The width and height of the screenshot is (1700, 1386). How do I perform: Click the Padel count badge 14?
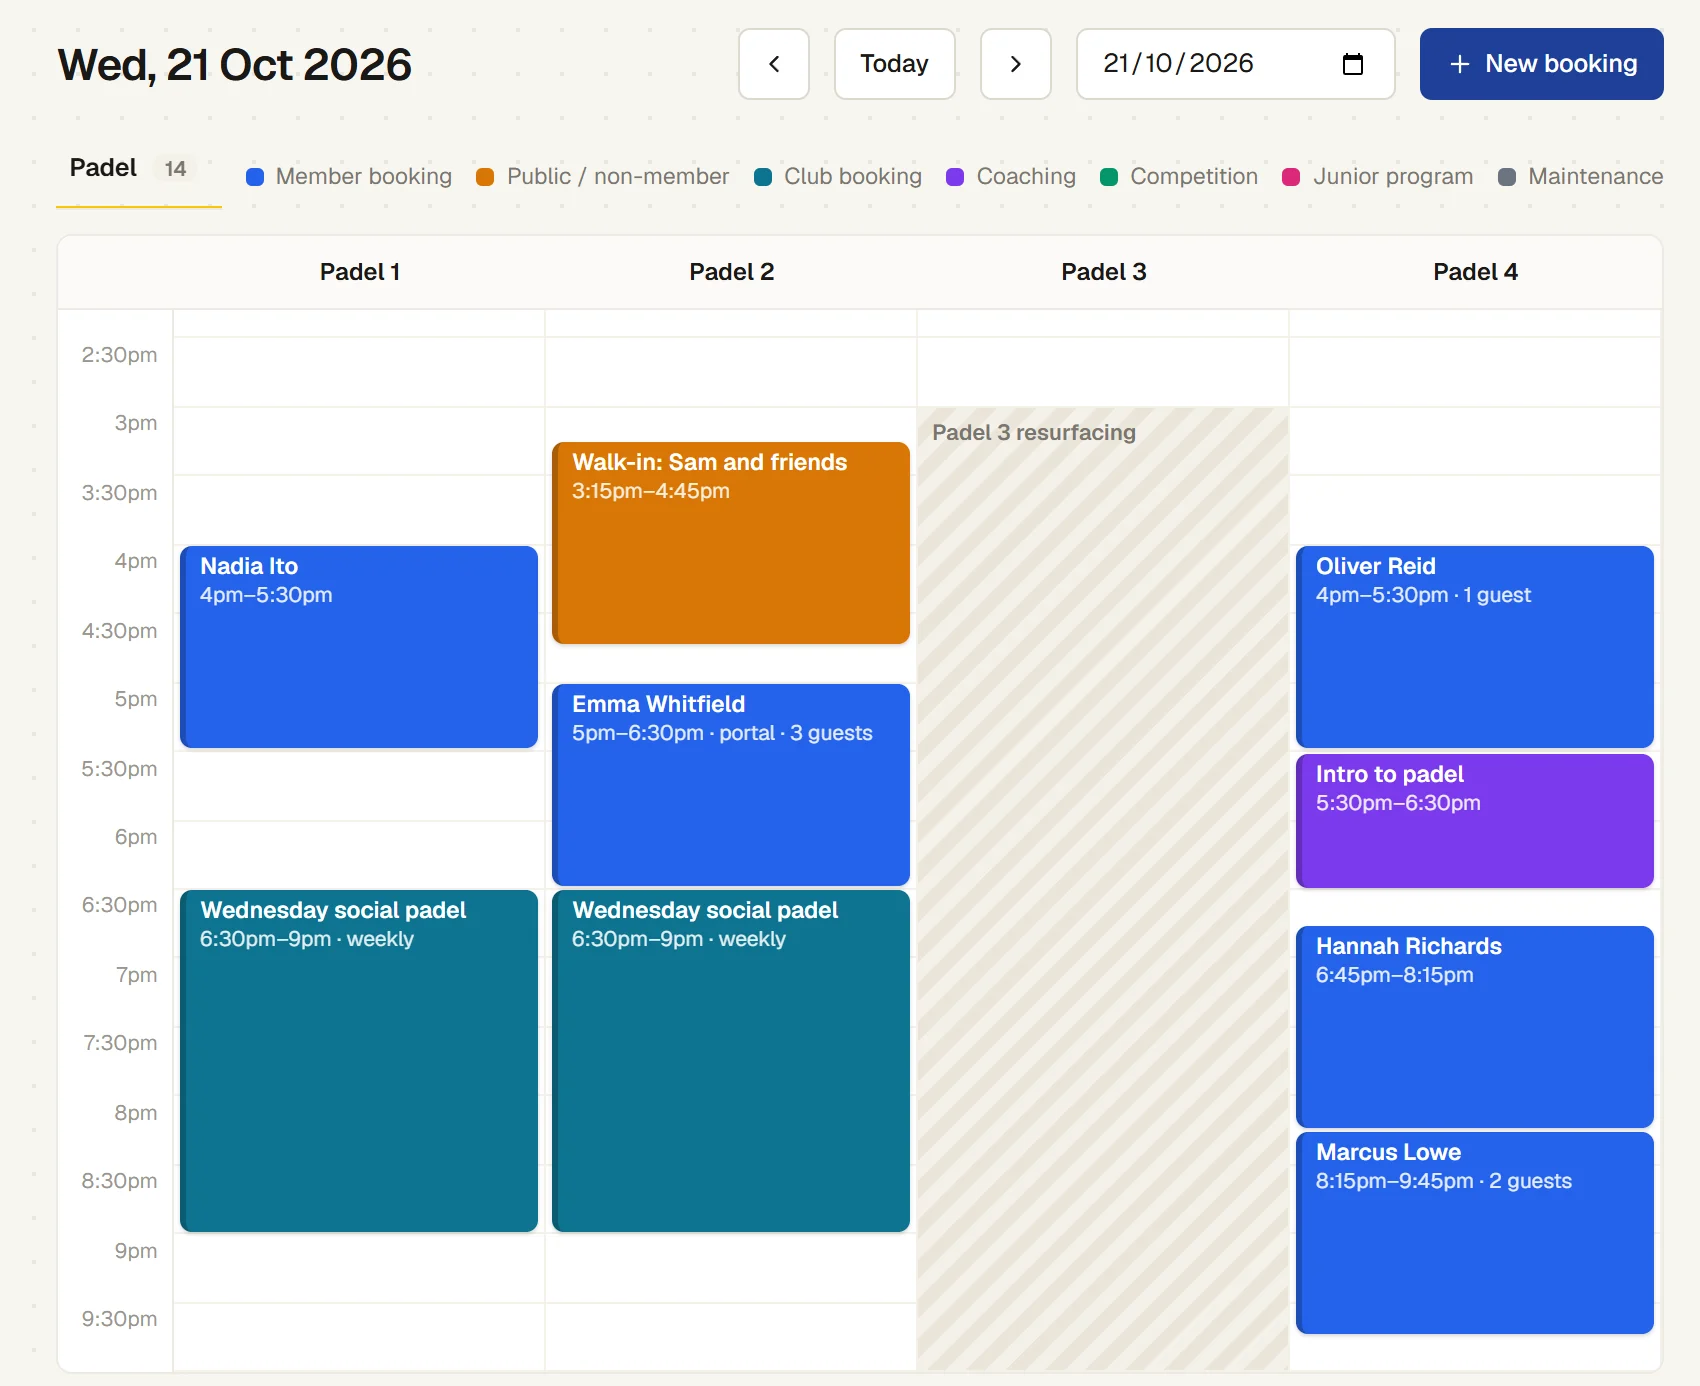(175, 169)
